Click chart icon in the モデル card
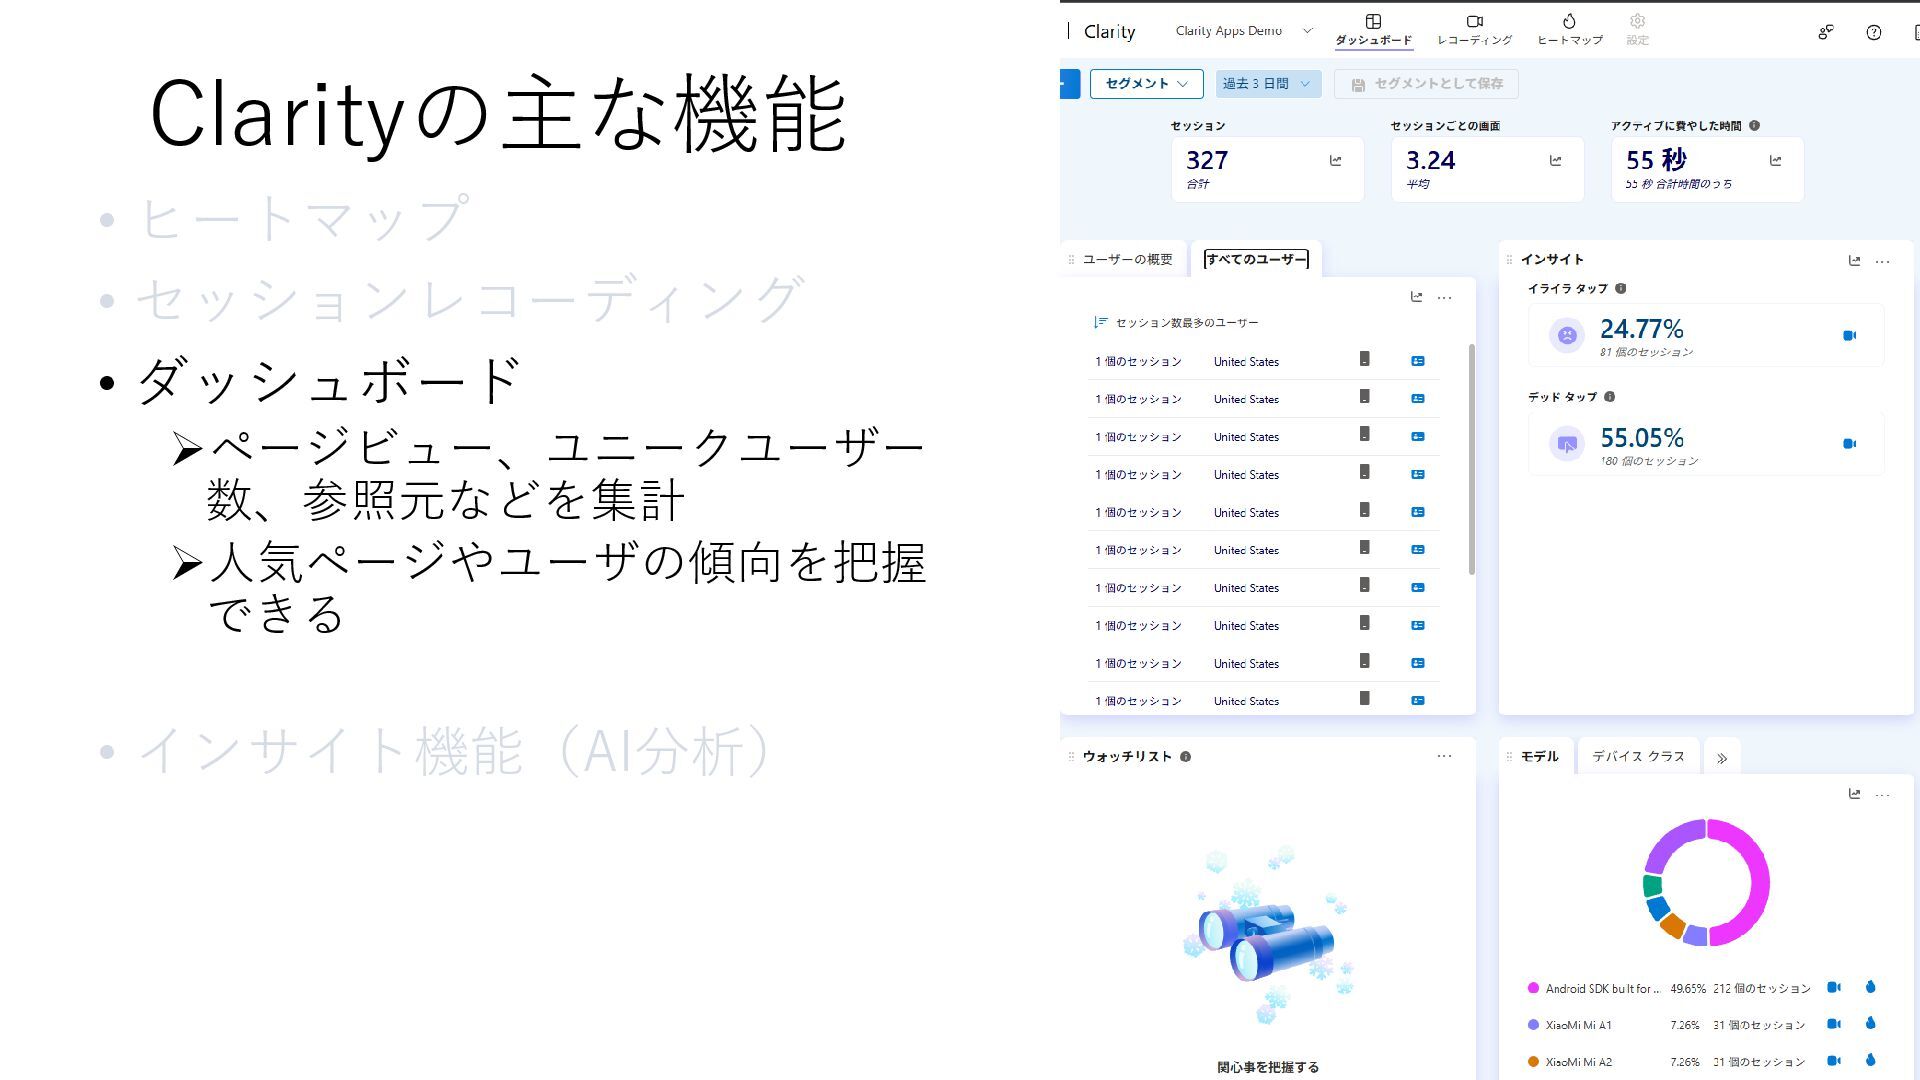 pos(1854,794)
